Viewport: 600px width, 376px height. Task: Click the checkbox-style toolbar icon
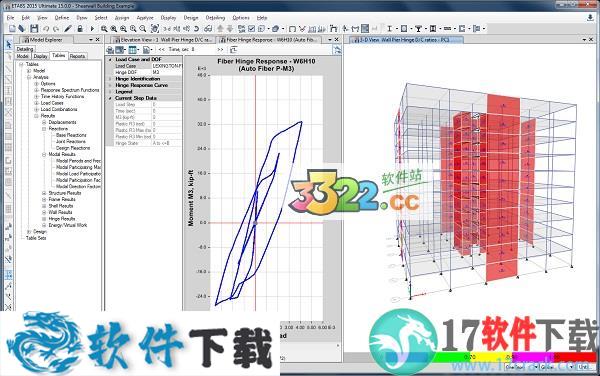click(x=251, y=29)
